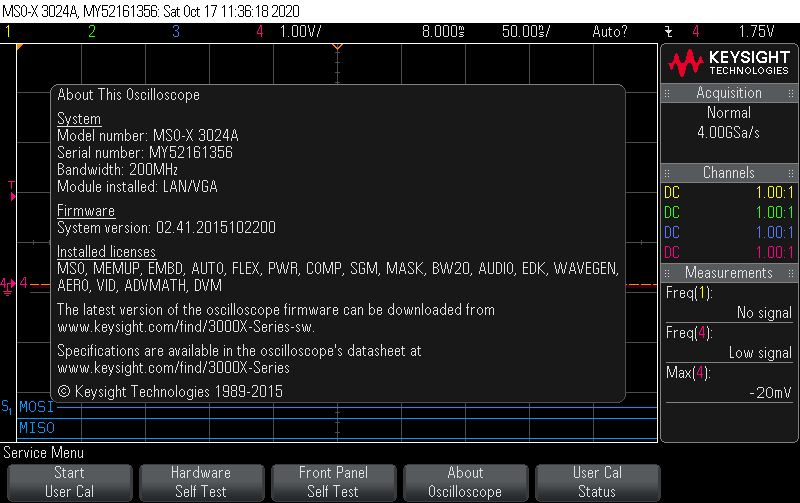Screen dimensions: 800x503
Task: Click the 8.000ns time delay value
Action: pyautogui.click(x=443, y=32)
